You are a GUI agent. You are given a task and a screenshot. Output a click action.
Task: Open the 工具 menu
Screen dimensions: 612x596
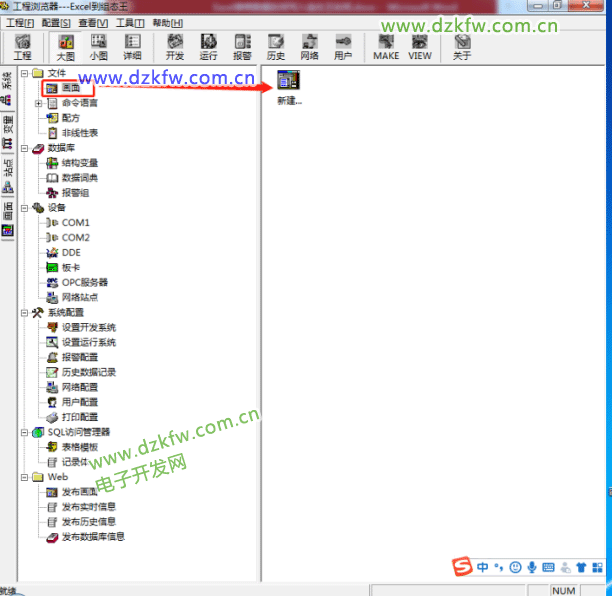tap(130, 23)
